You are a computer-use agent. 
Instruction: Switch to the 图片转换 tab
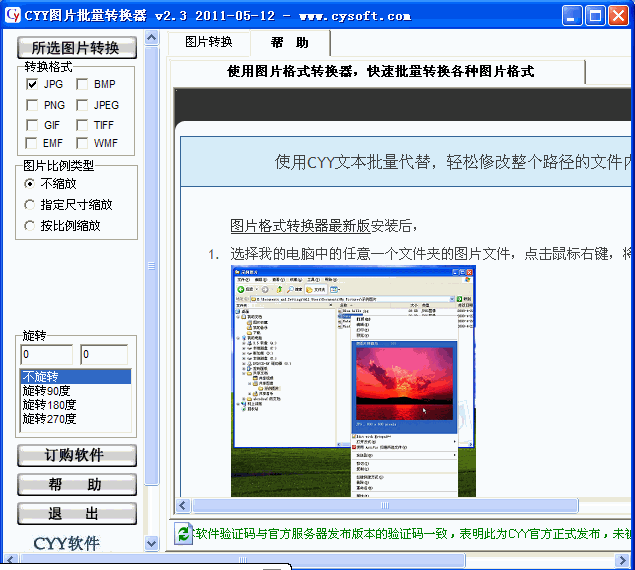209,42
